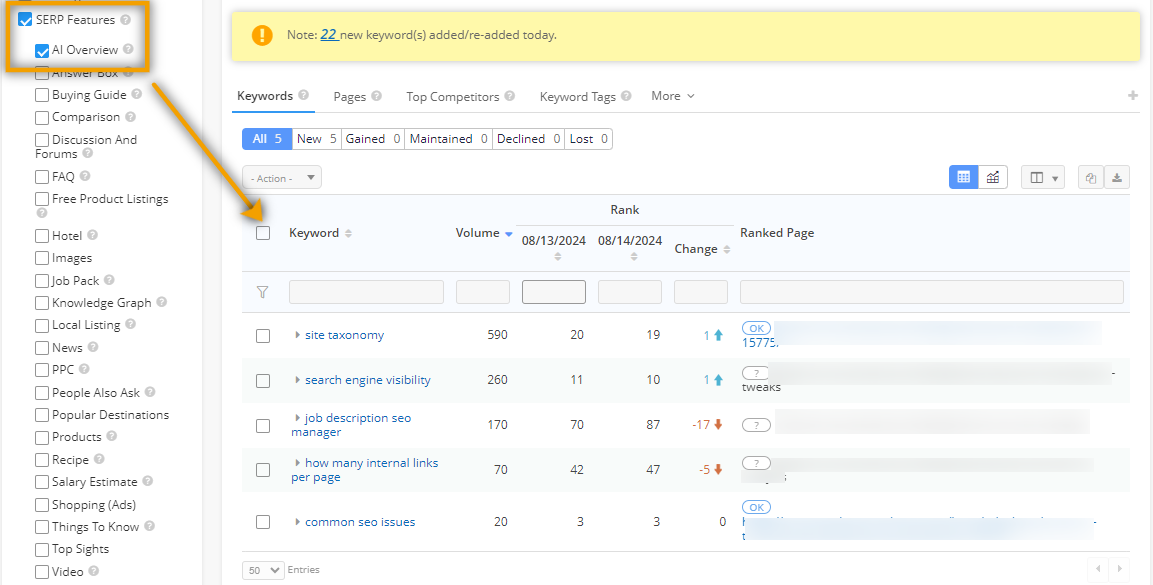Open the 22 new keywords link
1153x585 pixels.
[x=328, y=35]
